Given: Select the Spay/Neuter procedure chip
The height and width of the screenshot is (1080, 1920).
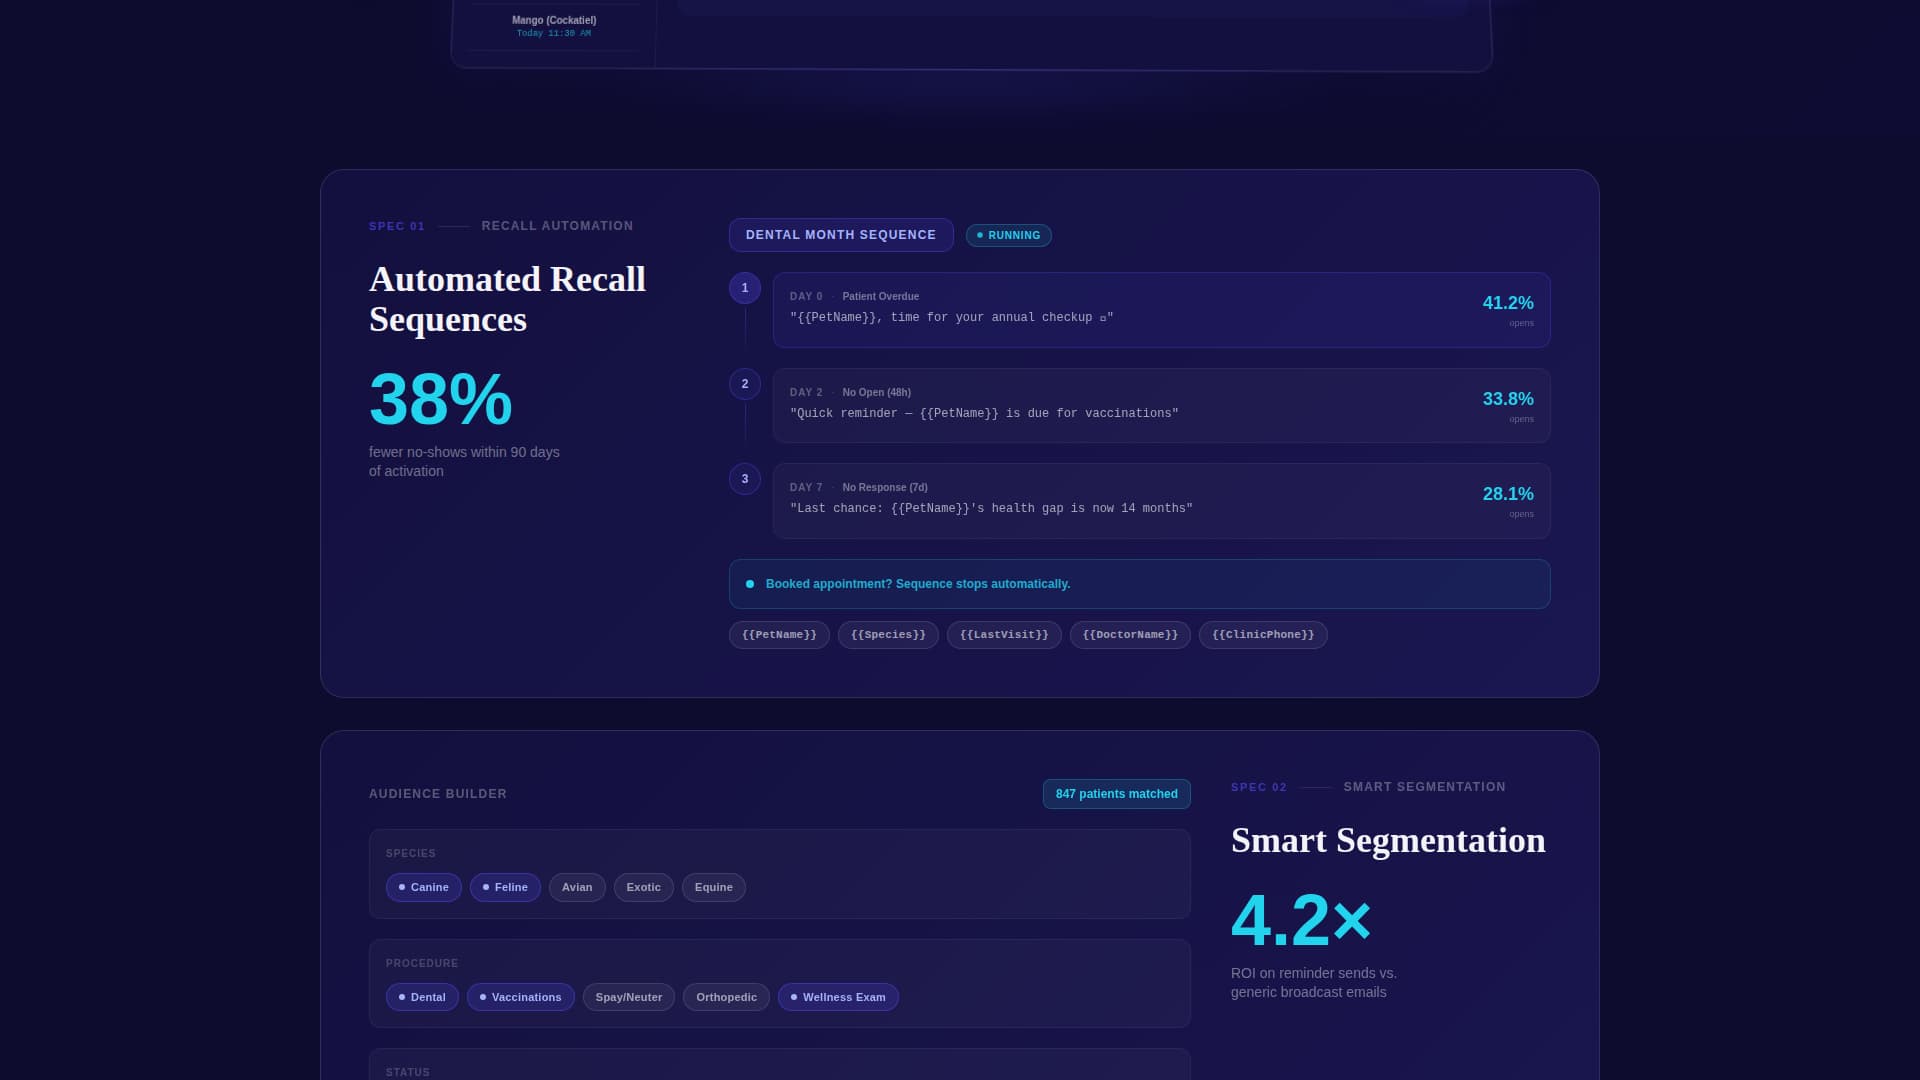Looking at the screenshot, I should tap(629, 997).
